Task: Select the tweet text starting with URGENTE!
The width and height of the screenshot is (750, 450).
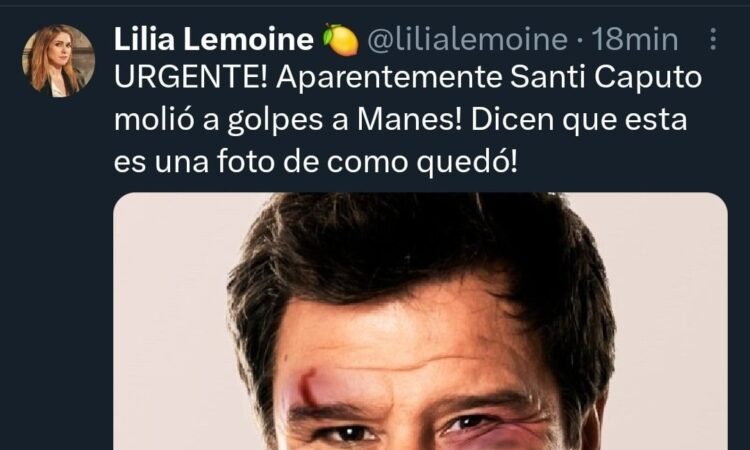Action: [x=408, y=119]
